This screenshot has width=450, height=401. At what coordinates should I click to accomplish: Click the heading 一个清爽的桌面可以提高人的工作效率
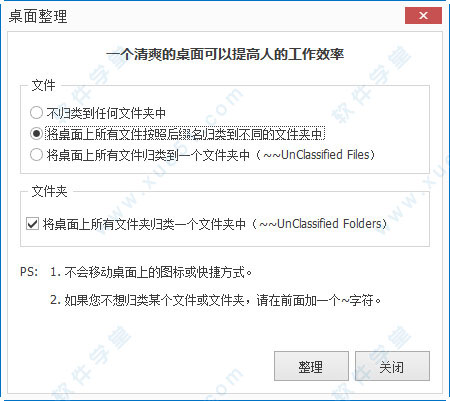(225, 54)
